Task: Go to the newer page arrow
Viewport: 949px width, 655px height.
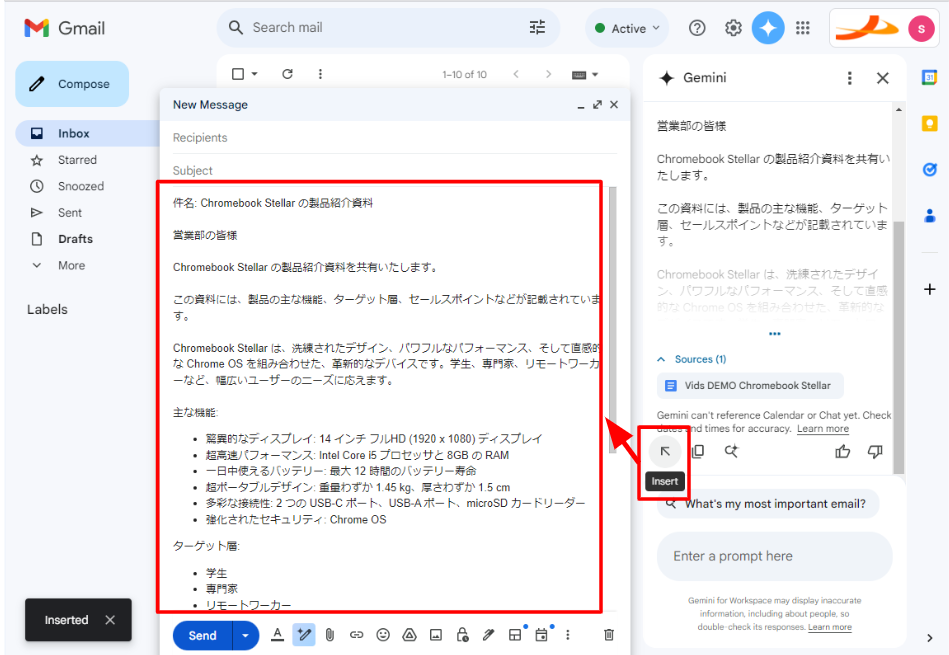Action: click(516, 74)
